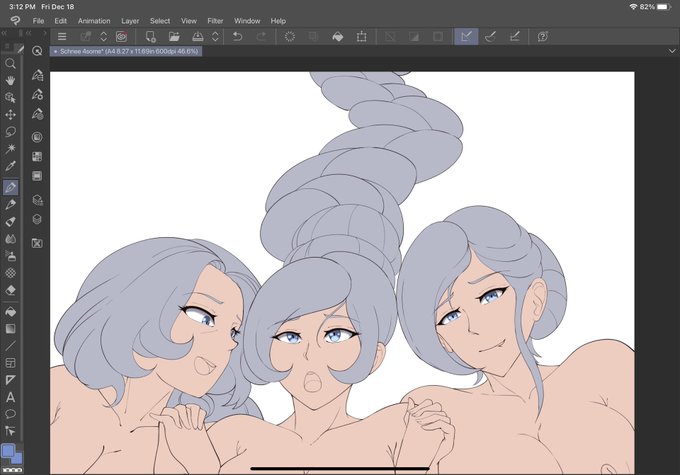Click the Fill icon in the command bar
This screenshot has width=680, height=475.
[x=337, y=37]
